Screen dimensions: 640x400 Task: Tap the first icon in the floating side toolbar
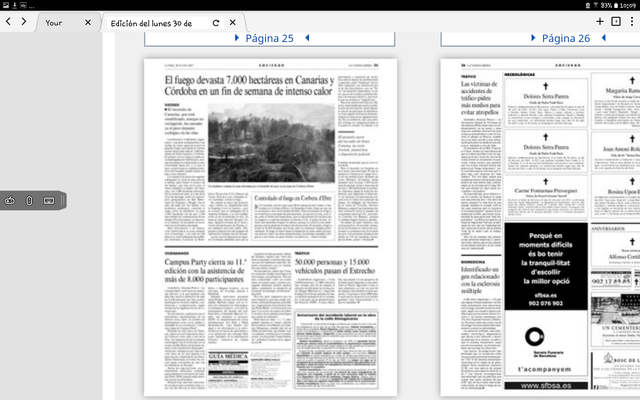tap(10, 200)
